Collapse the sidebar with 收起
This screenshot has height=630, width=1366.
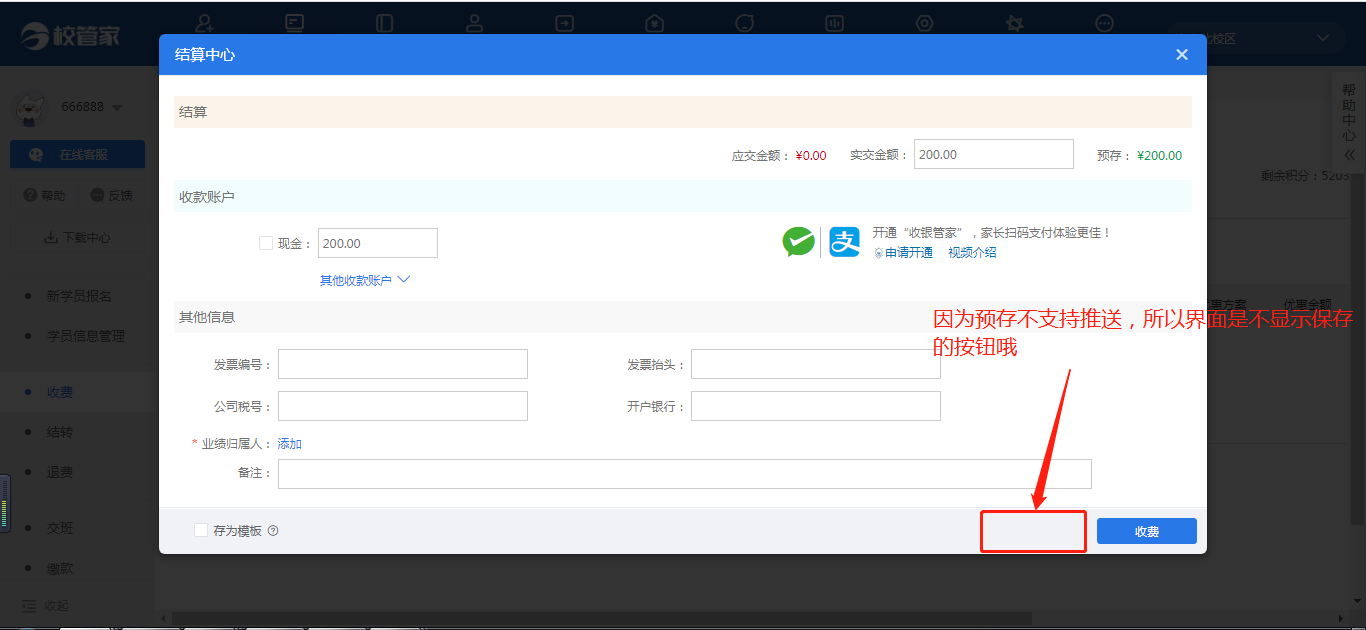(47, 606)
